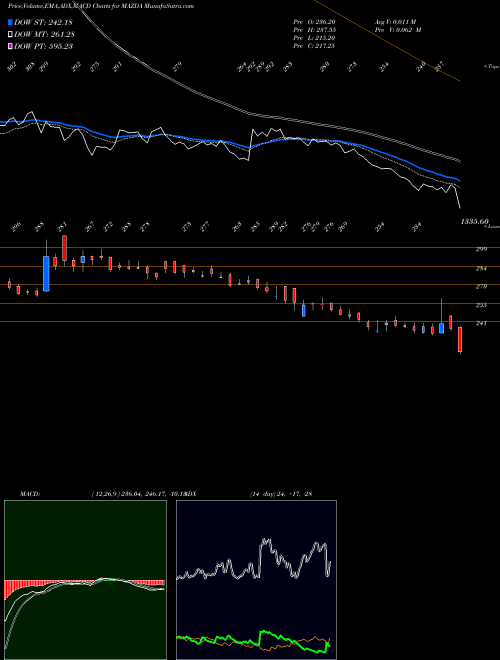The image size is (500, 660).
Task: Select the Pre O: 236.20 open value
Action: (314, 21)
